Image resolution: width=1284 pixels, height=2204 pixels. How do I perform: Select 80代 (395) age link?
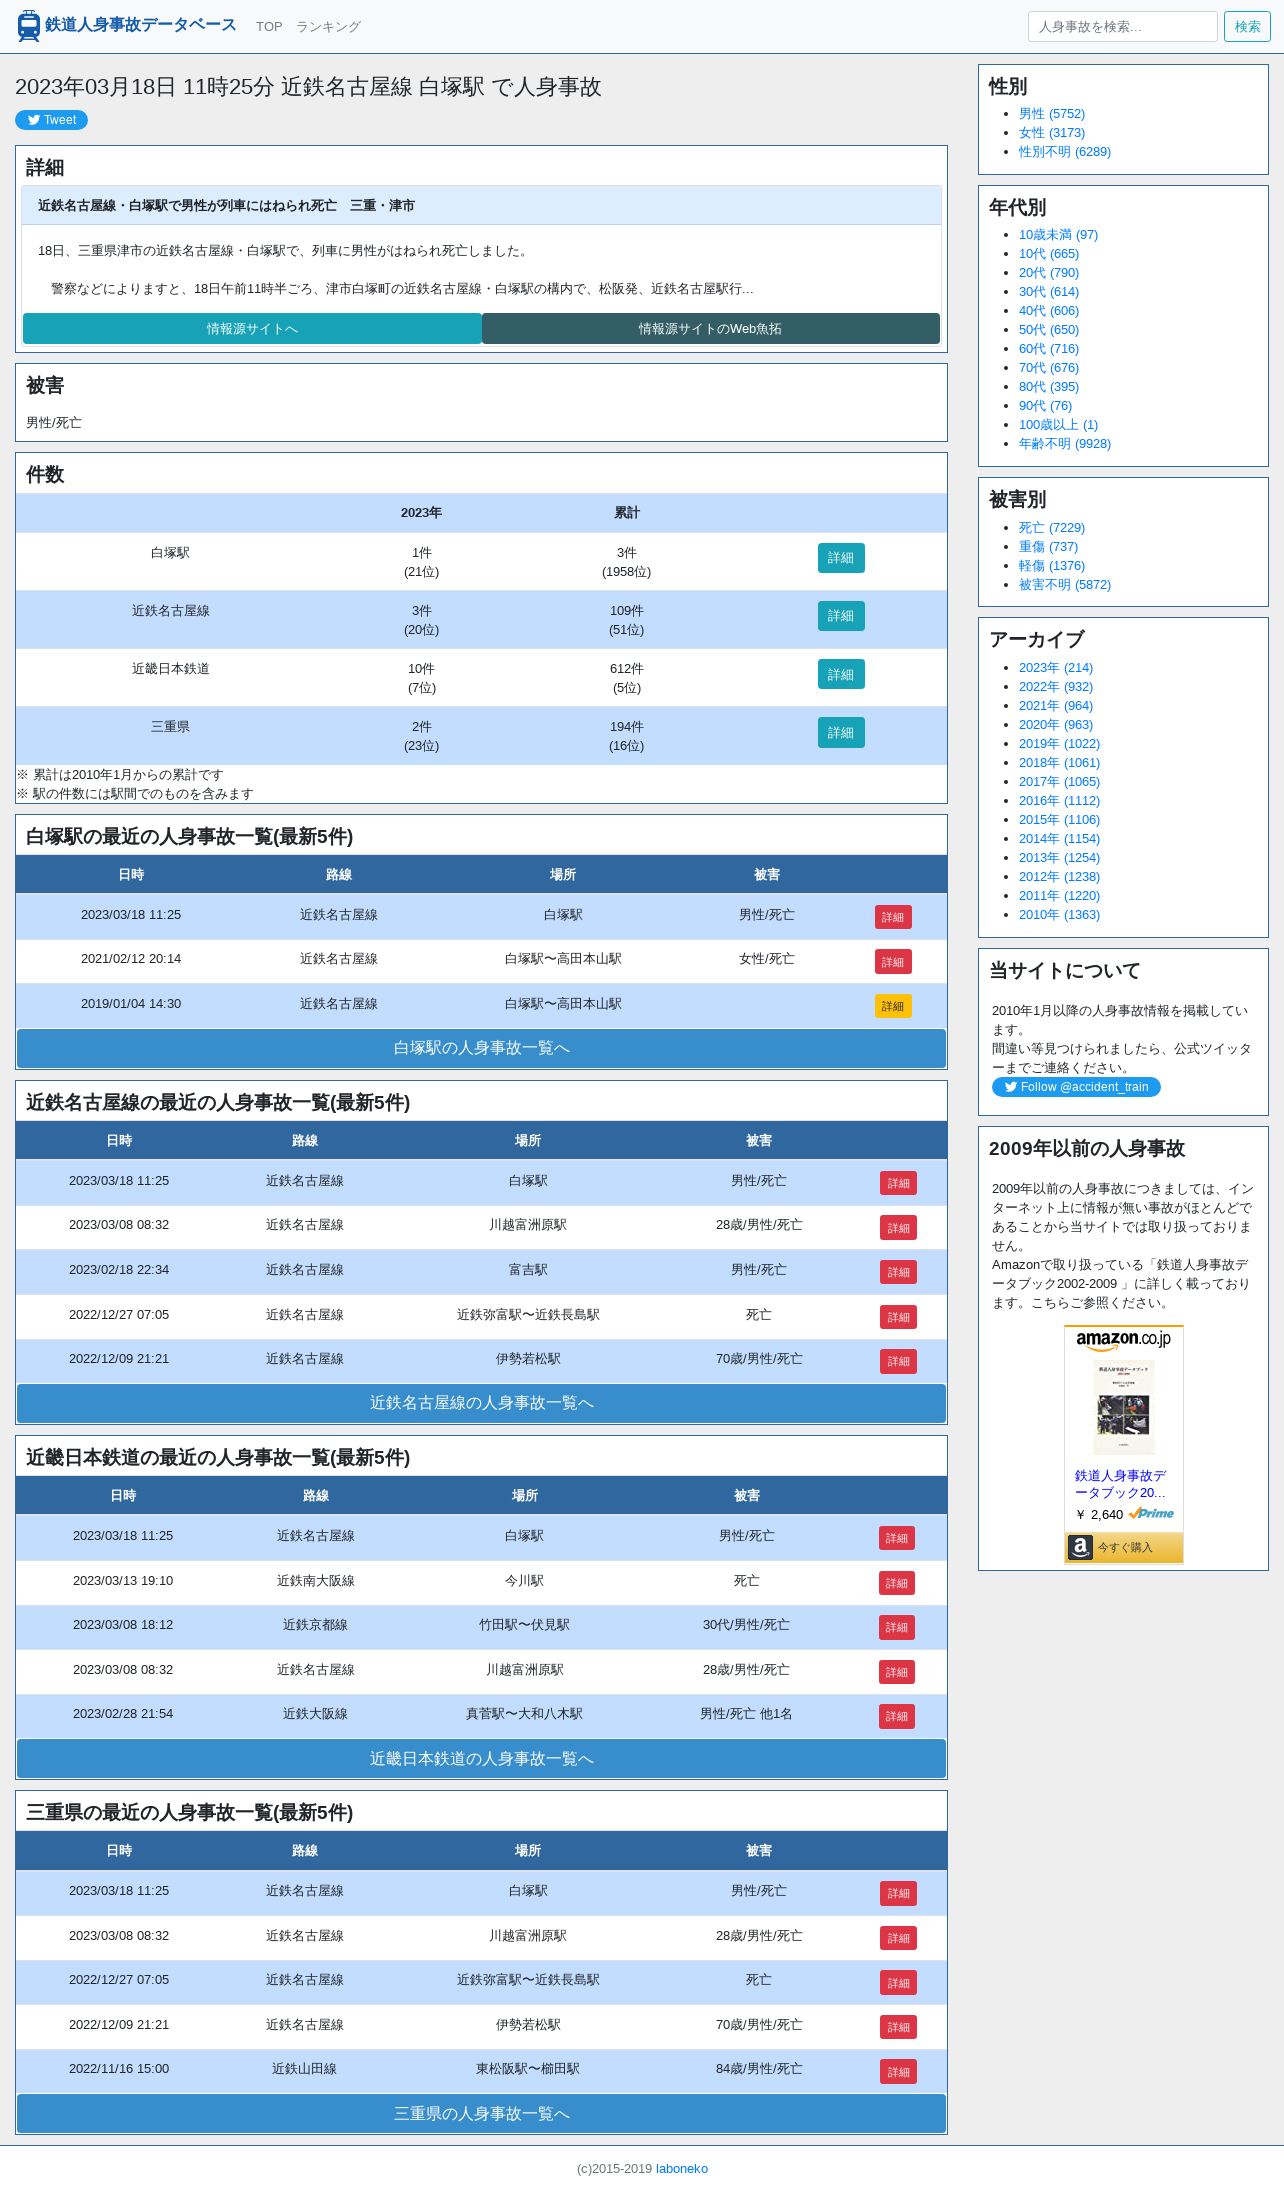pyautogui.click(x=1049, y=387)
